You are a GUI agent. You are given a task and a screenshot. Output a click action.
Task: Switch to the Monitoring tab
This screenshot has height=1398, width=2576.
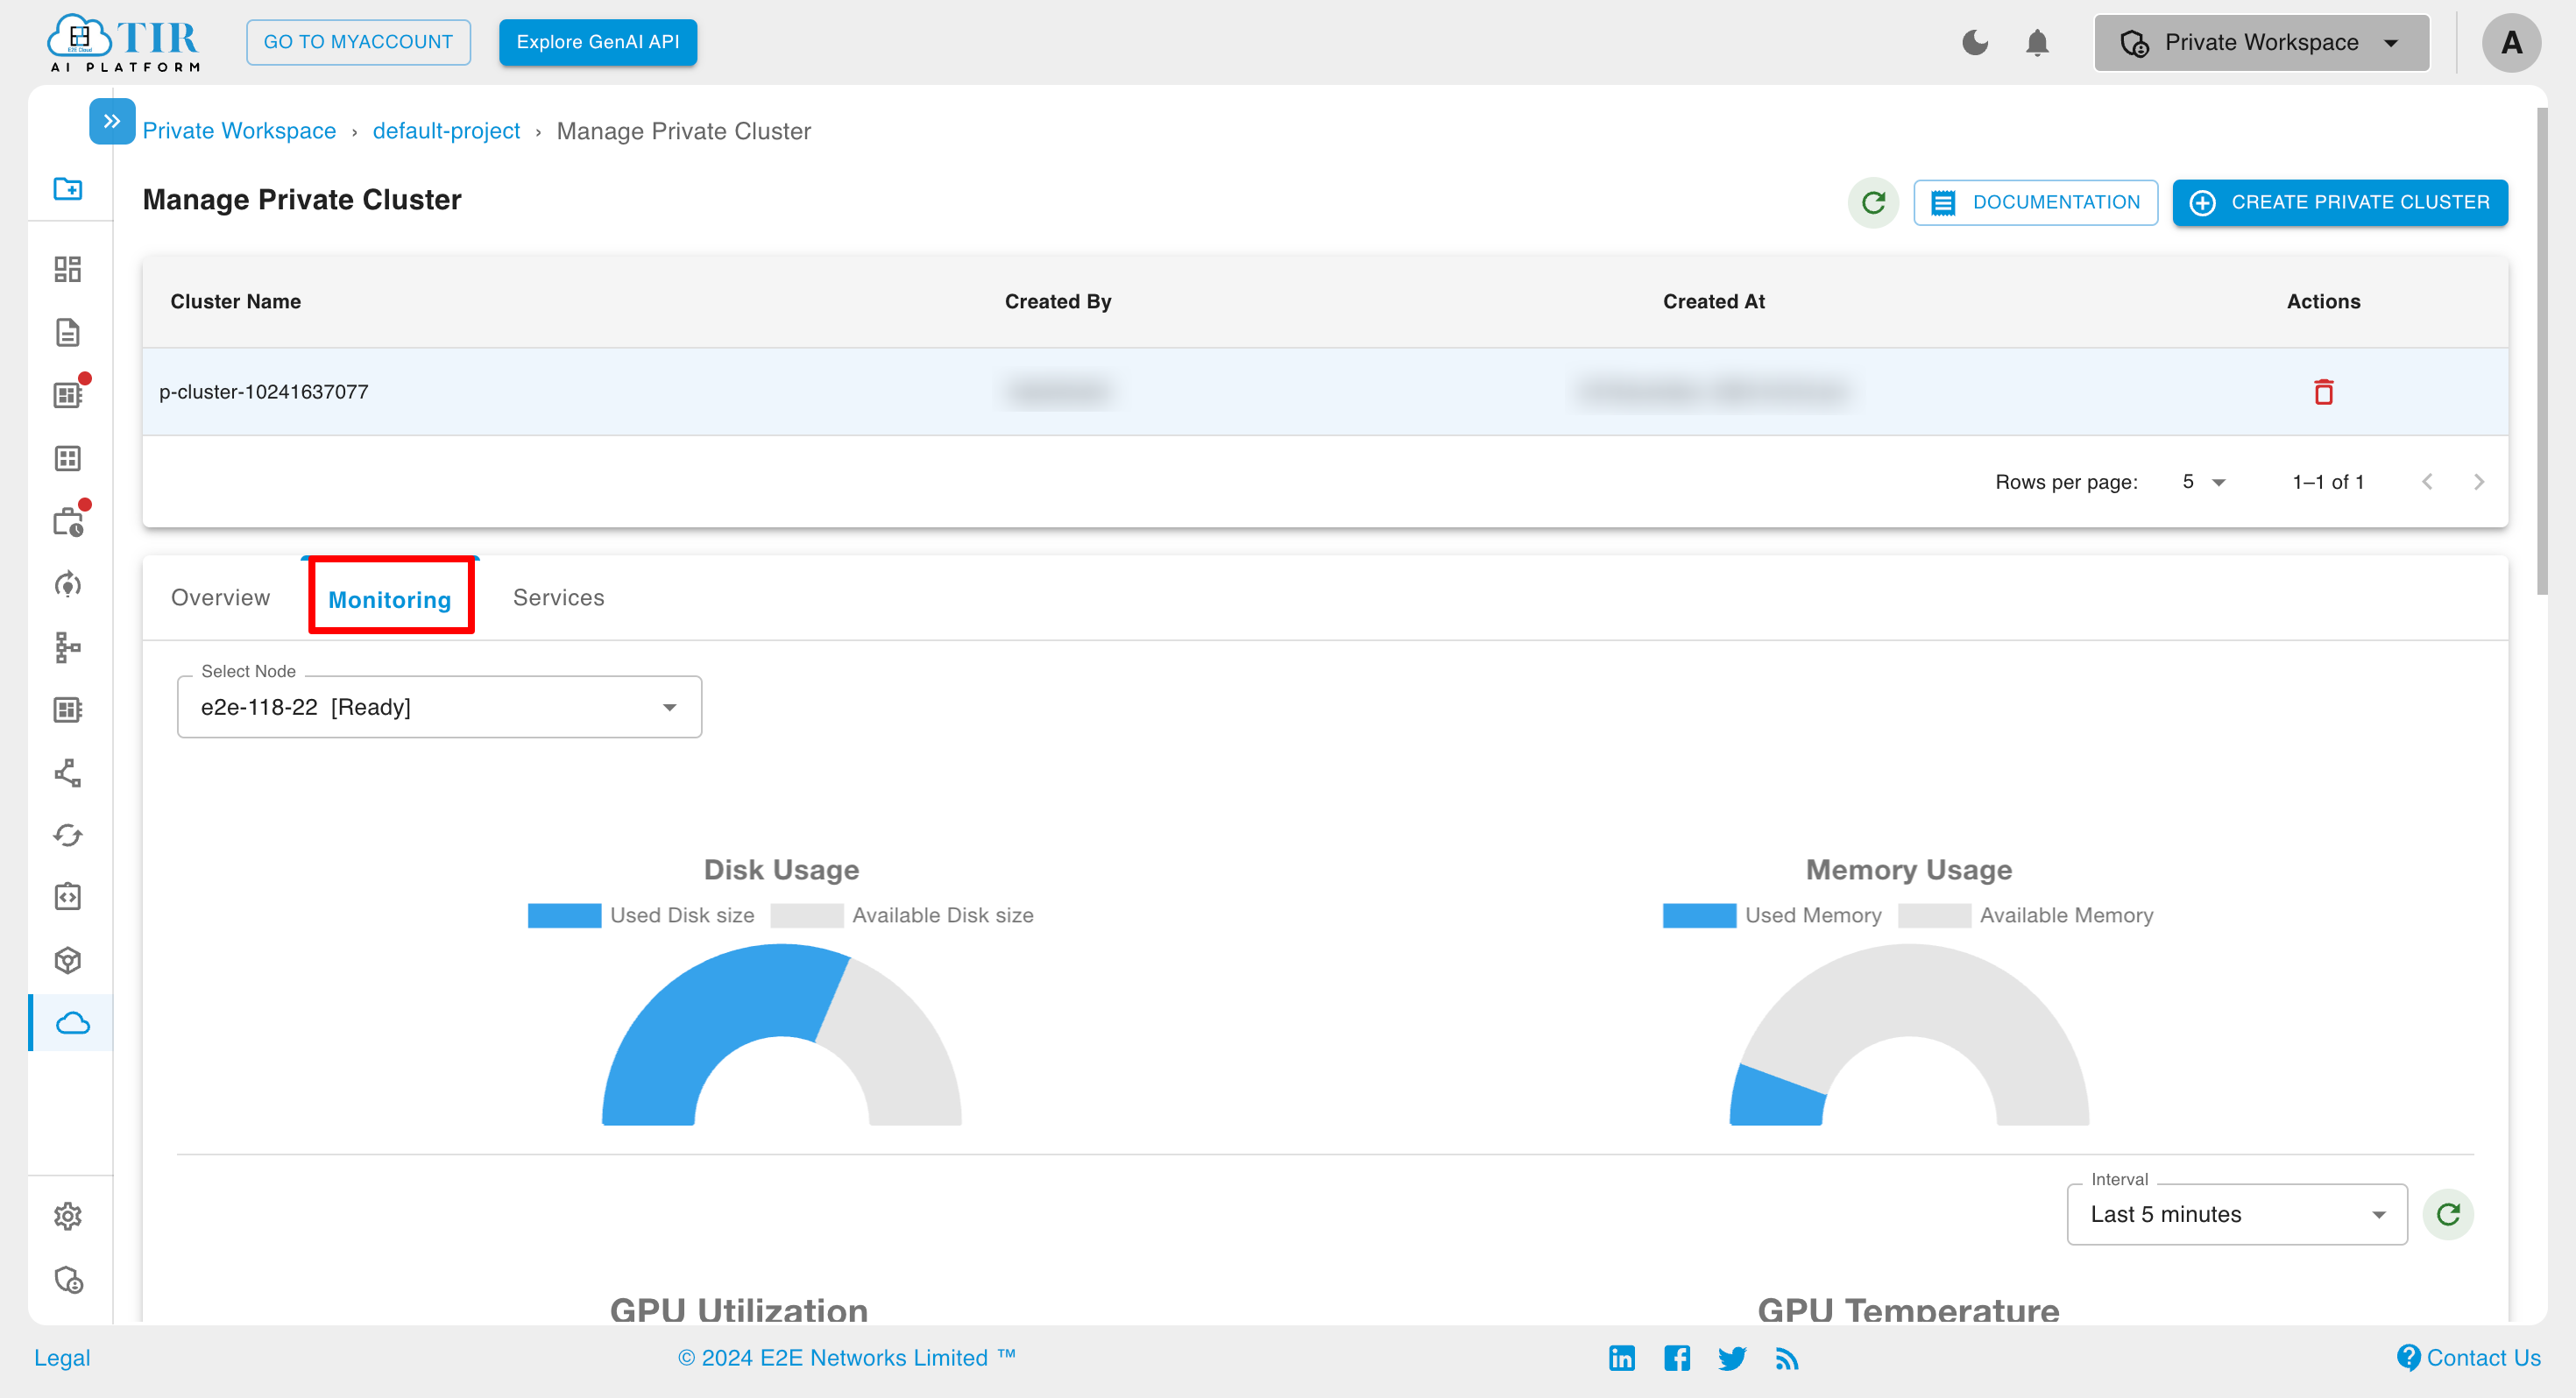[x=390, y=599]
